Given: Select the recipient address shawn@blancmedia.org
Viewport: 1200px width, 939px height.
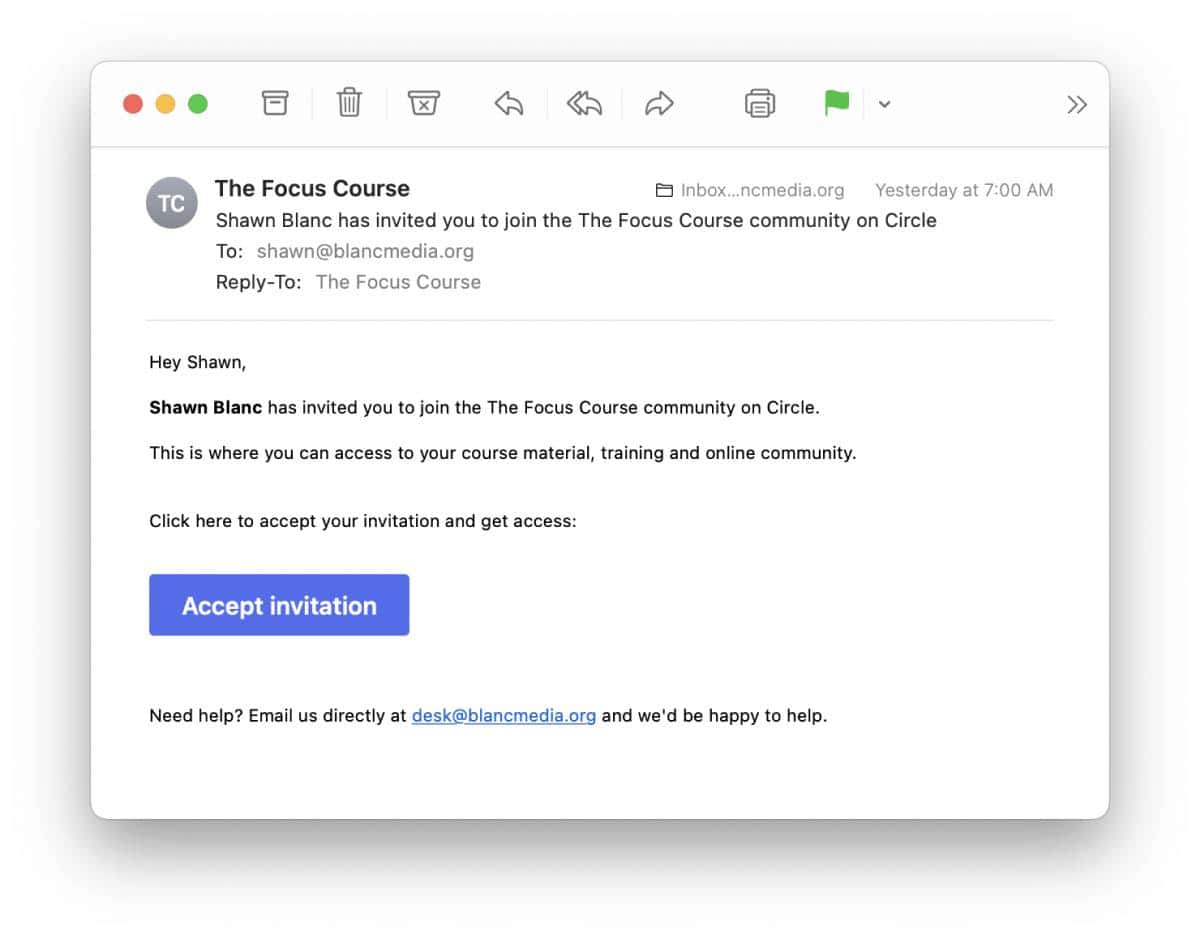Looking at the screenshot, I should coord(365,251).
